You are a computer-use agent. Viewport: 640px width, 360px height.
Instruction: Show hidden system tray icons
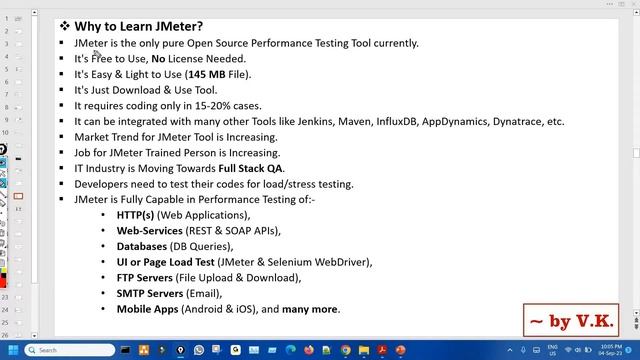pos(510,350)
